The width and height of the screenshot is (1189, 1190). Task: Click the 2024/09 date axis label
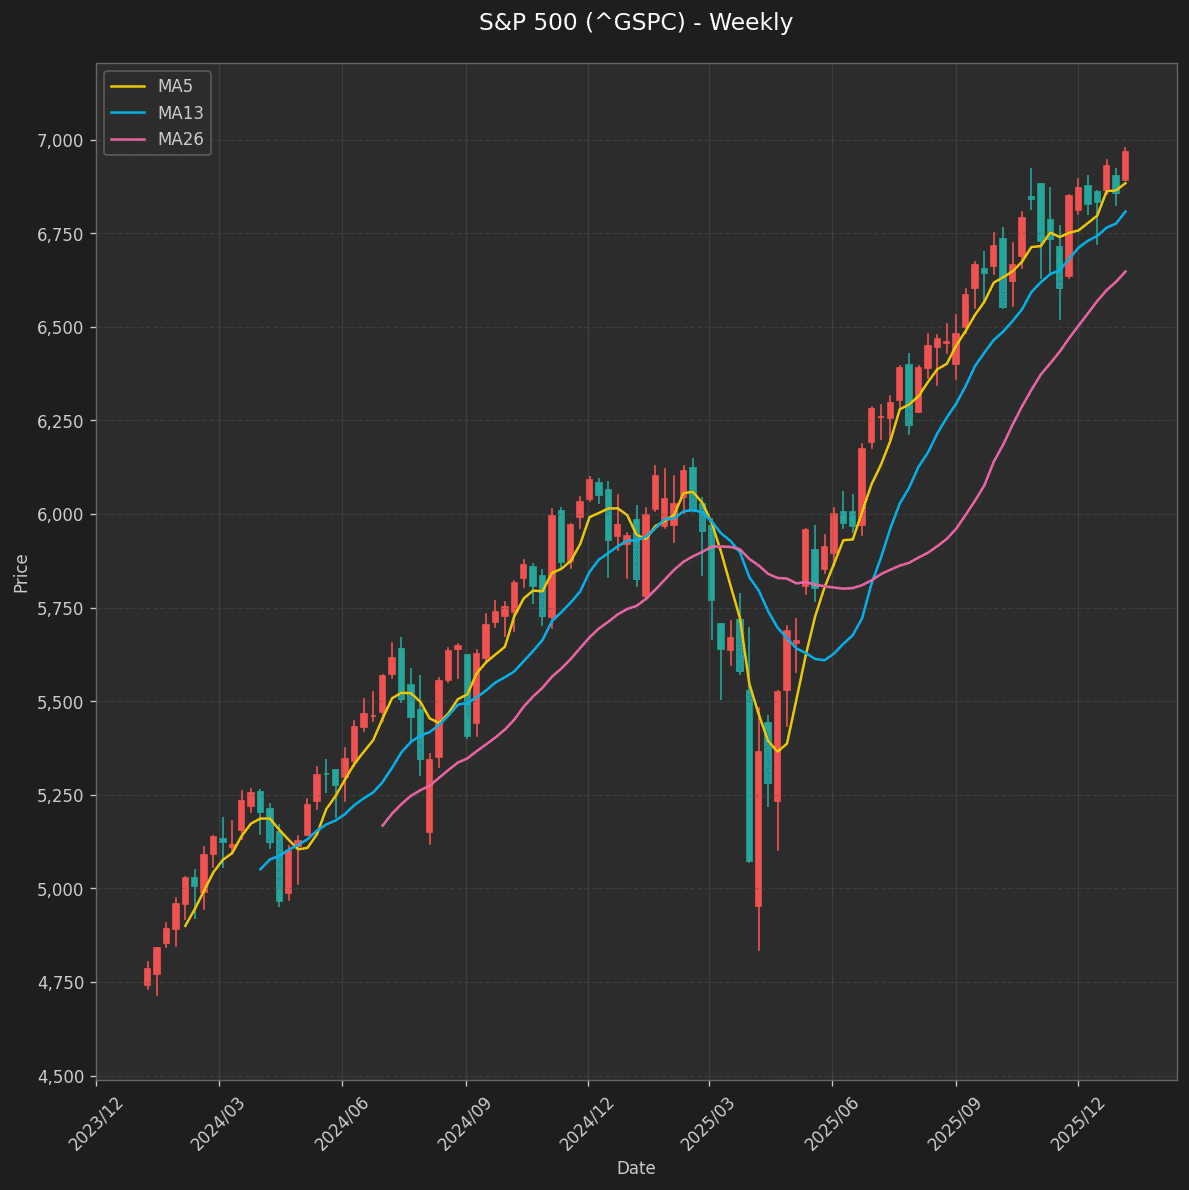tap(466, 1123)
